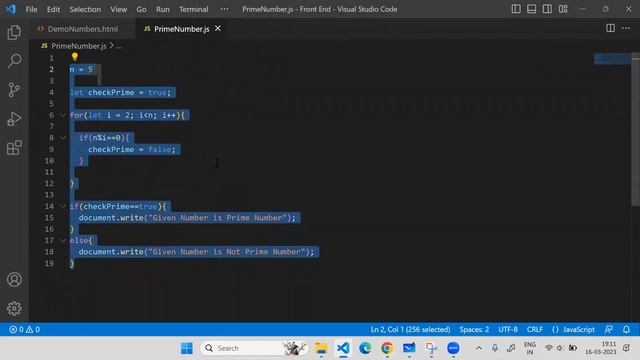The image size is (640, 360).
Task: Click the ENG IN language indicator
Action: tap(529, 348)
